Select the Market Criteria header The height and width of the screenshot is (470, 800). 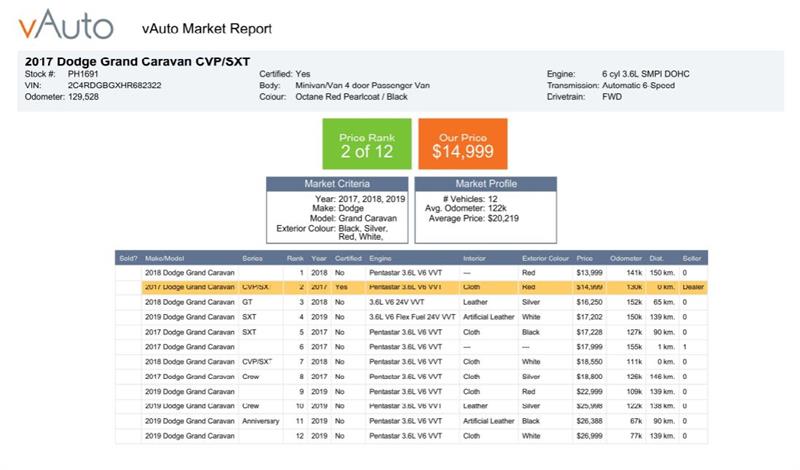(x=337, y=184)
